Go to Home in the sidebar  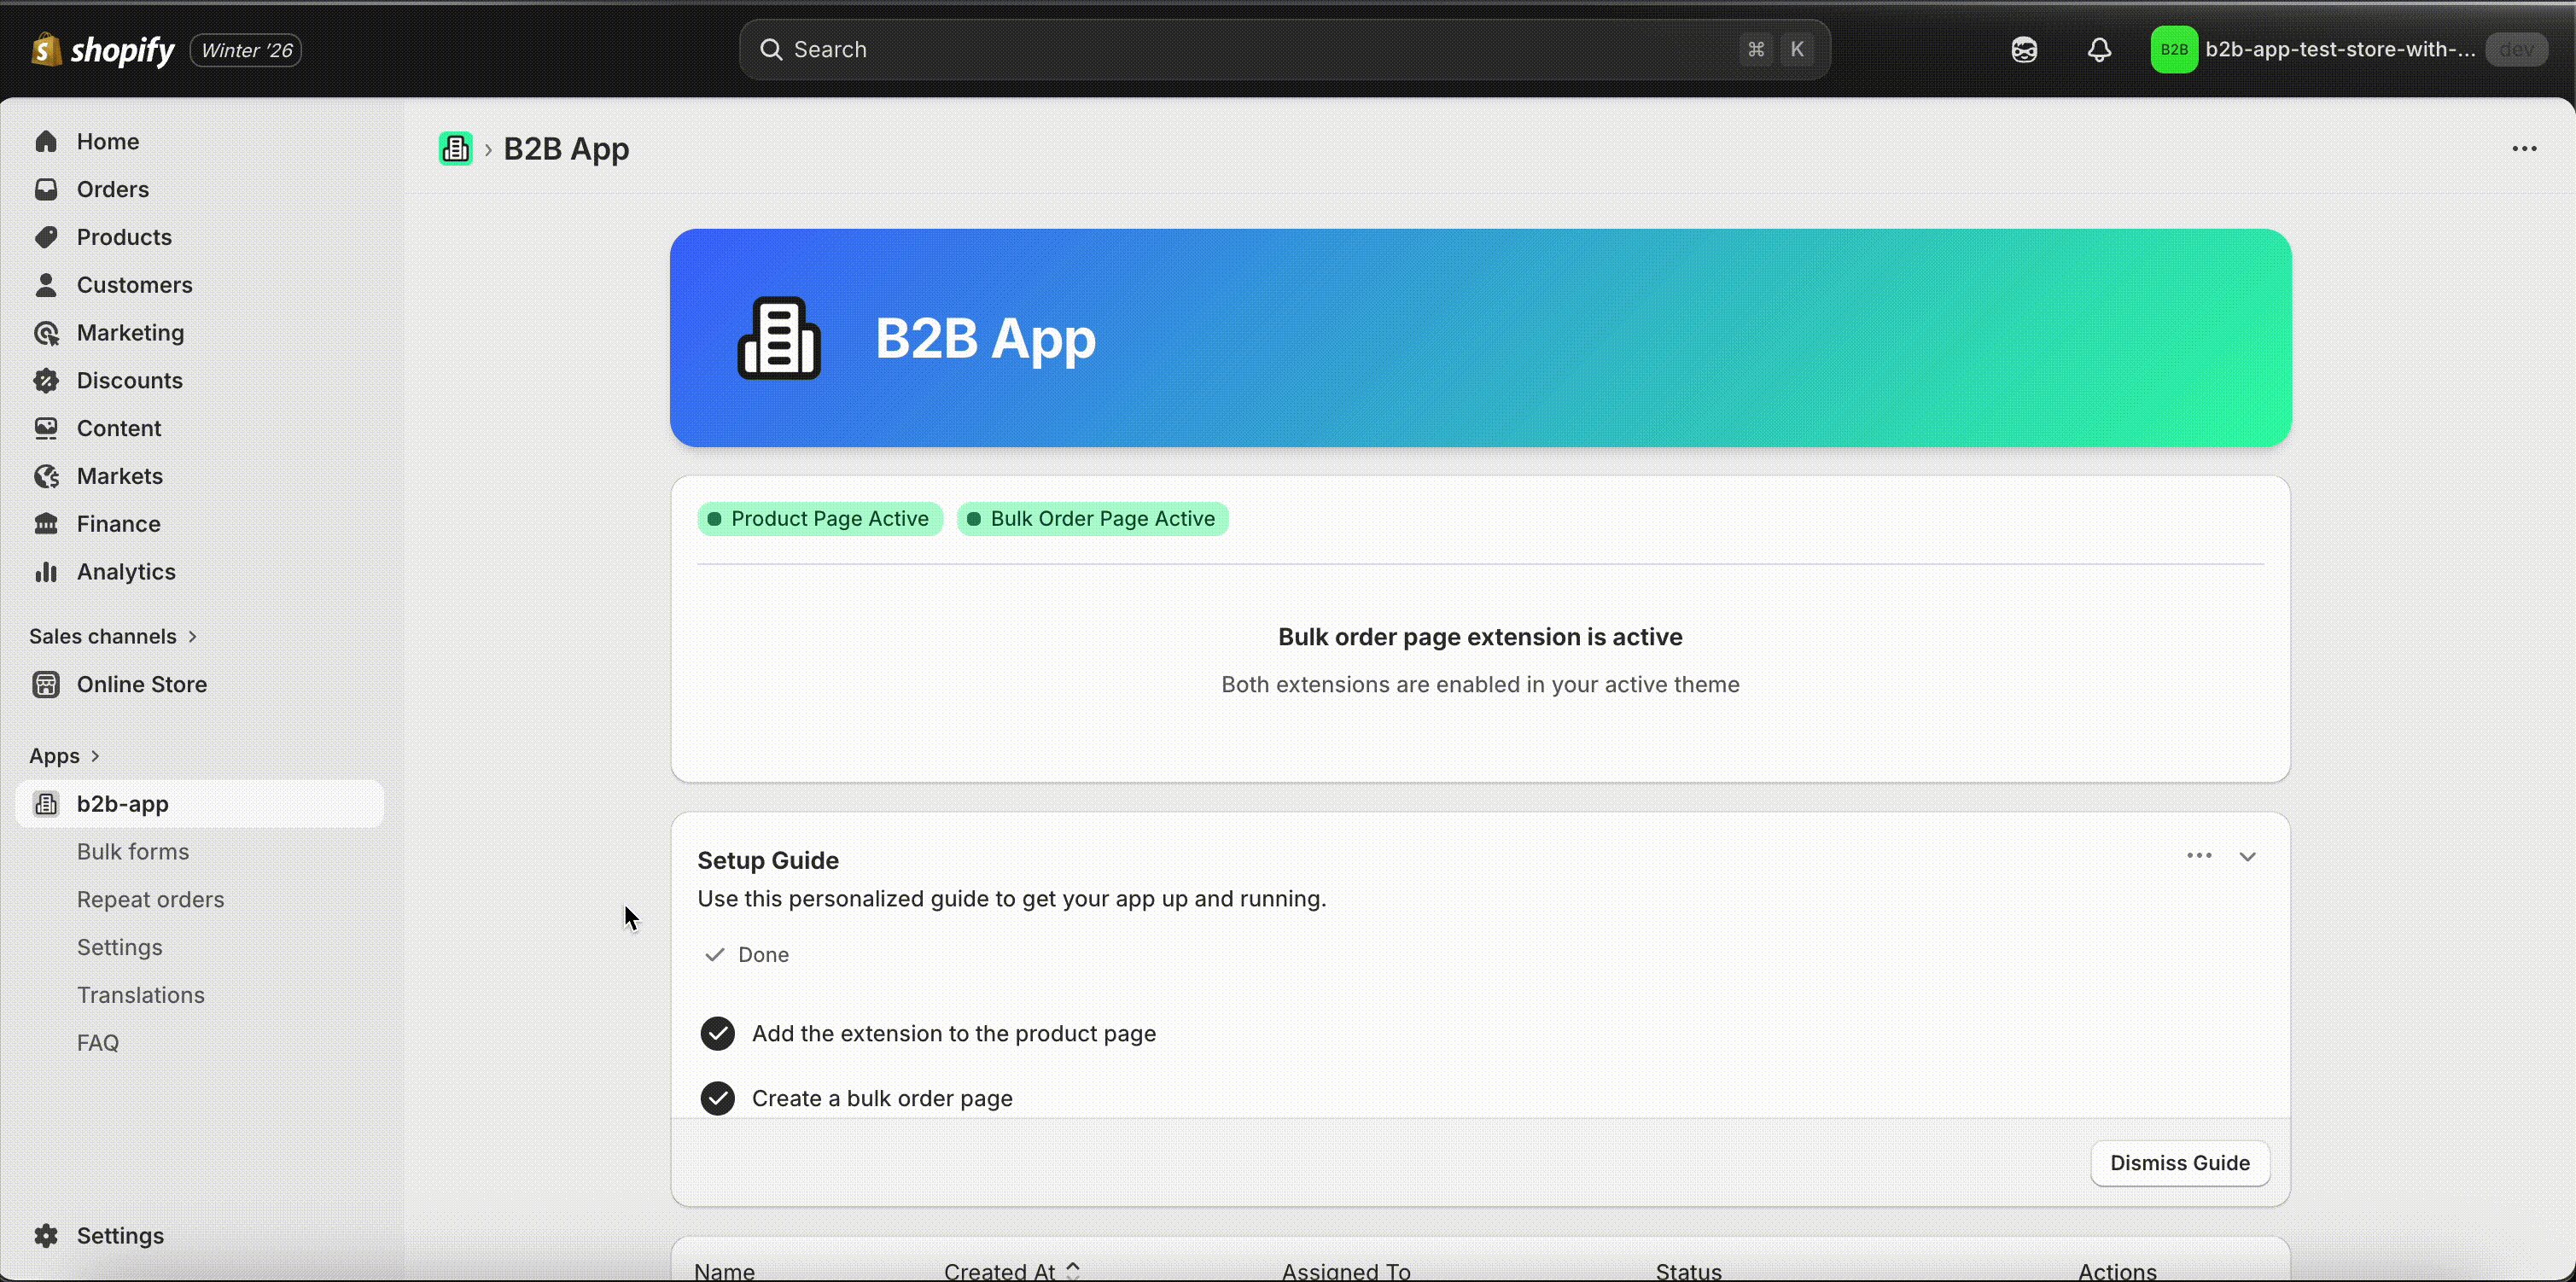click(x=108, y=142)
